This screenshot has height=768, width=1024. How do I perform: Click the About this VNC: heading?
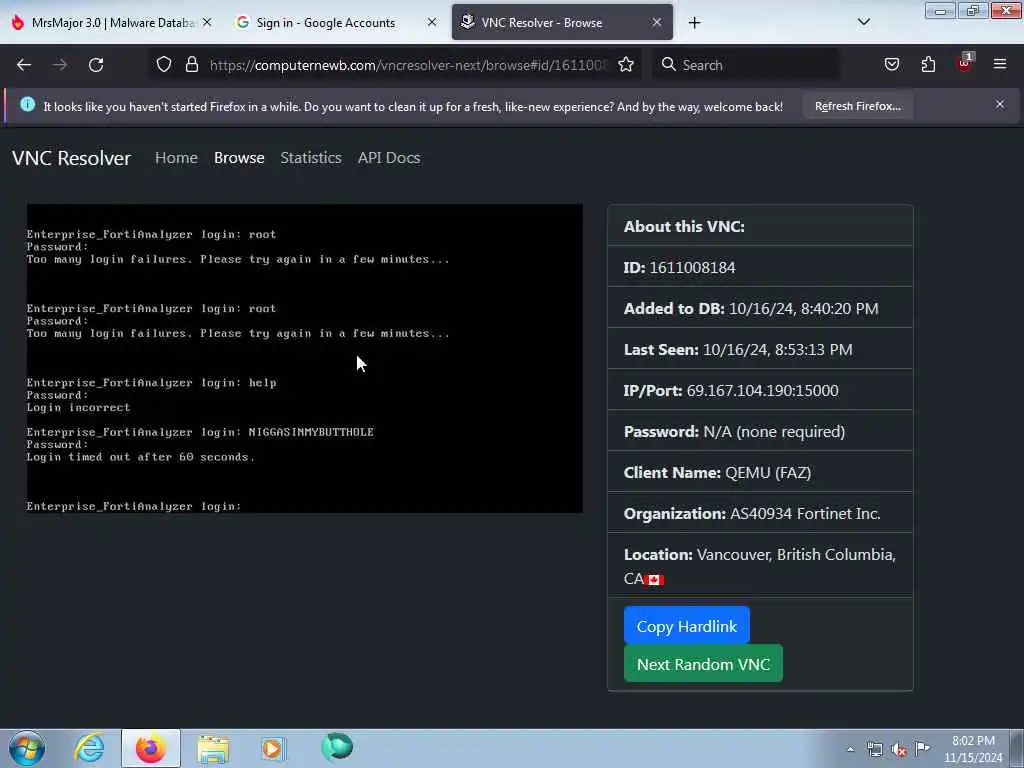[x=684, y=227]
